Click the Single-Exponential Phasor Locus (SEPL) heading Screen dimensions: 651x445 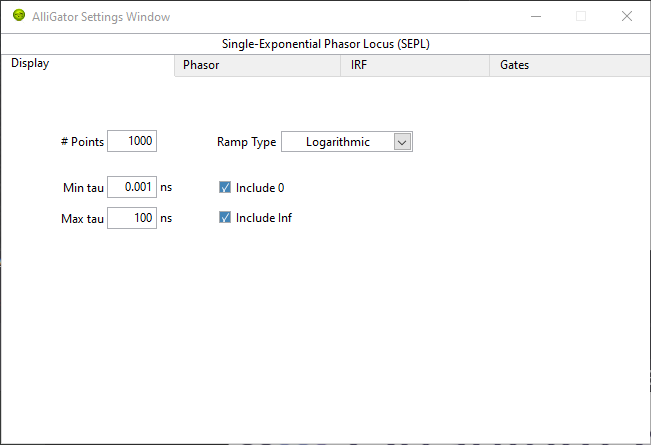(x=326, y=44)
